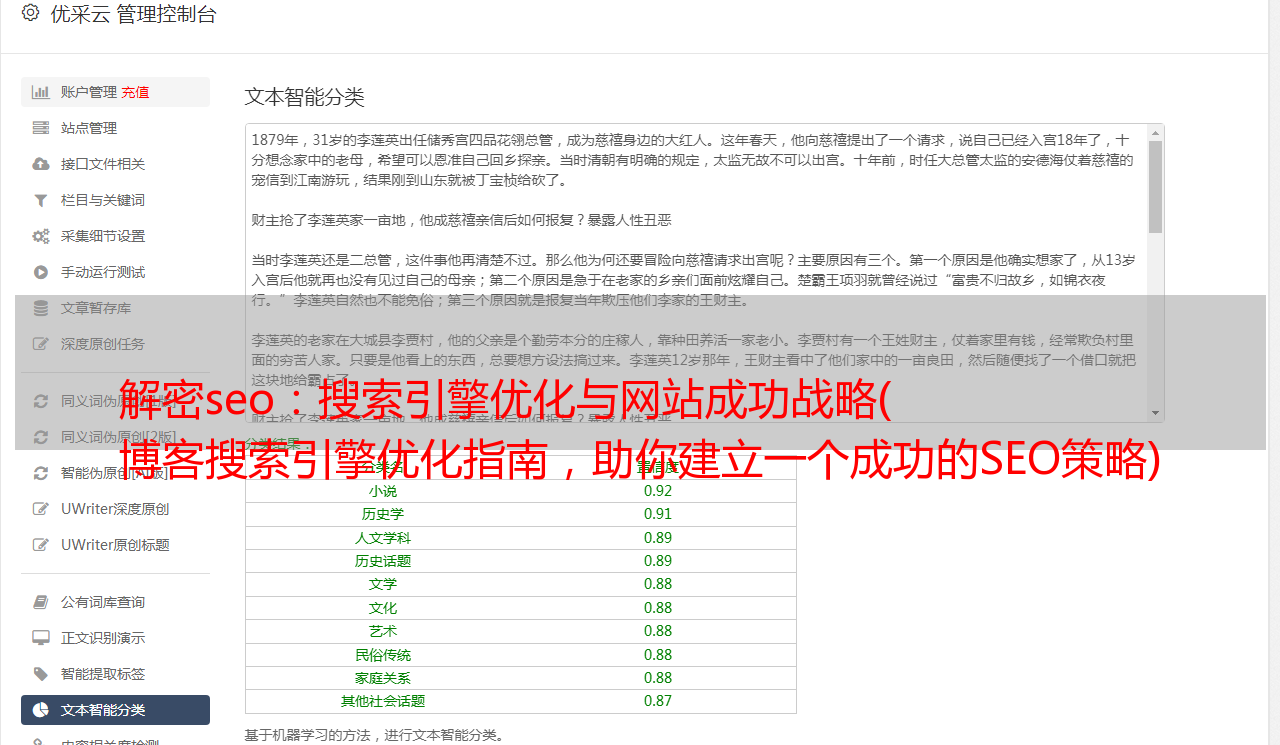
Task: Open UWriter深度原创 sidebar link
Action: point(115,509)
